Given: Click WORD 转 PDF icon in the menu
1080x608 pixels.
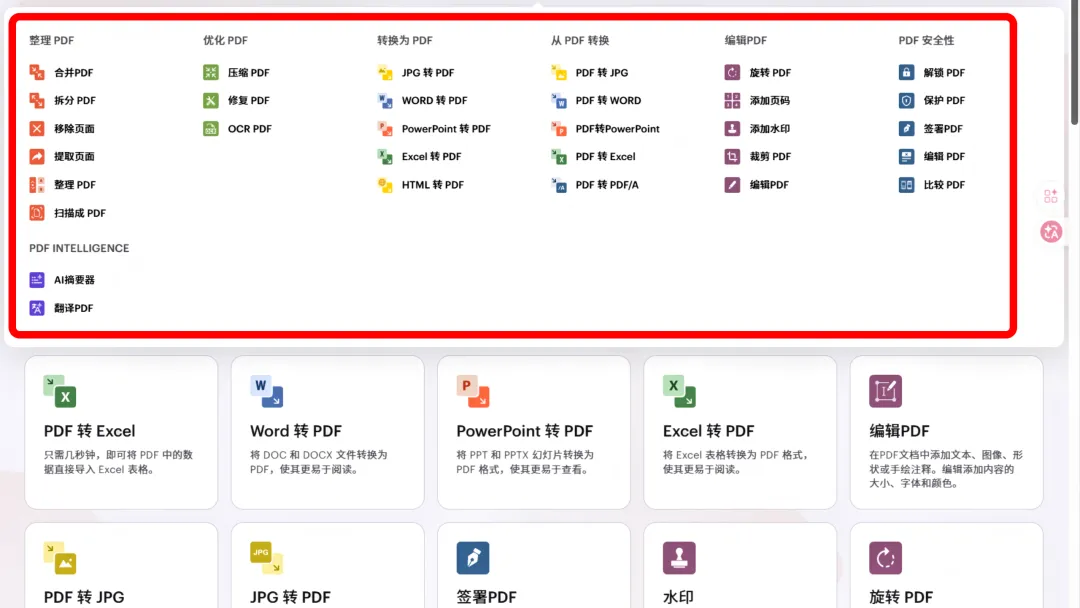Looking at the screenshot, I should tap(385, 101).
